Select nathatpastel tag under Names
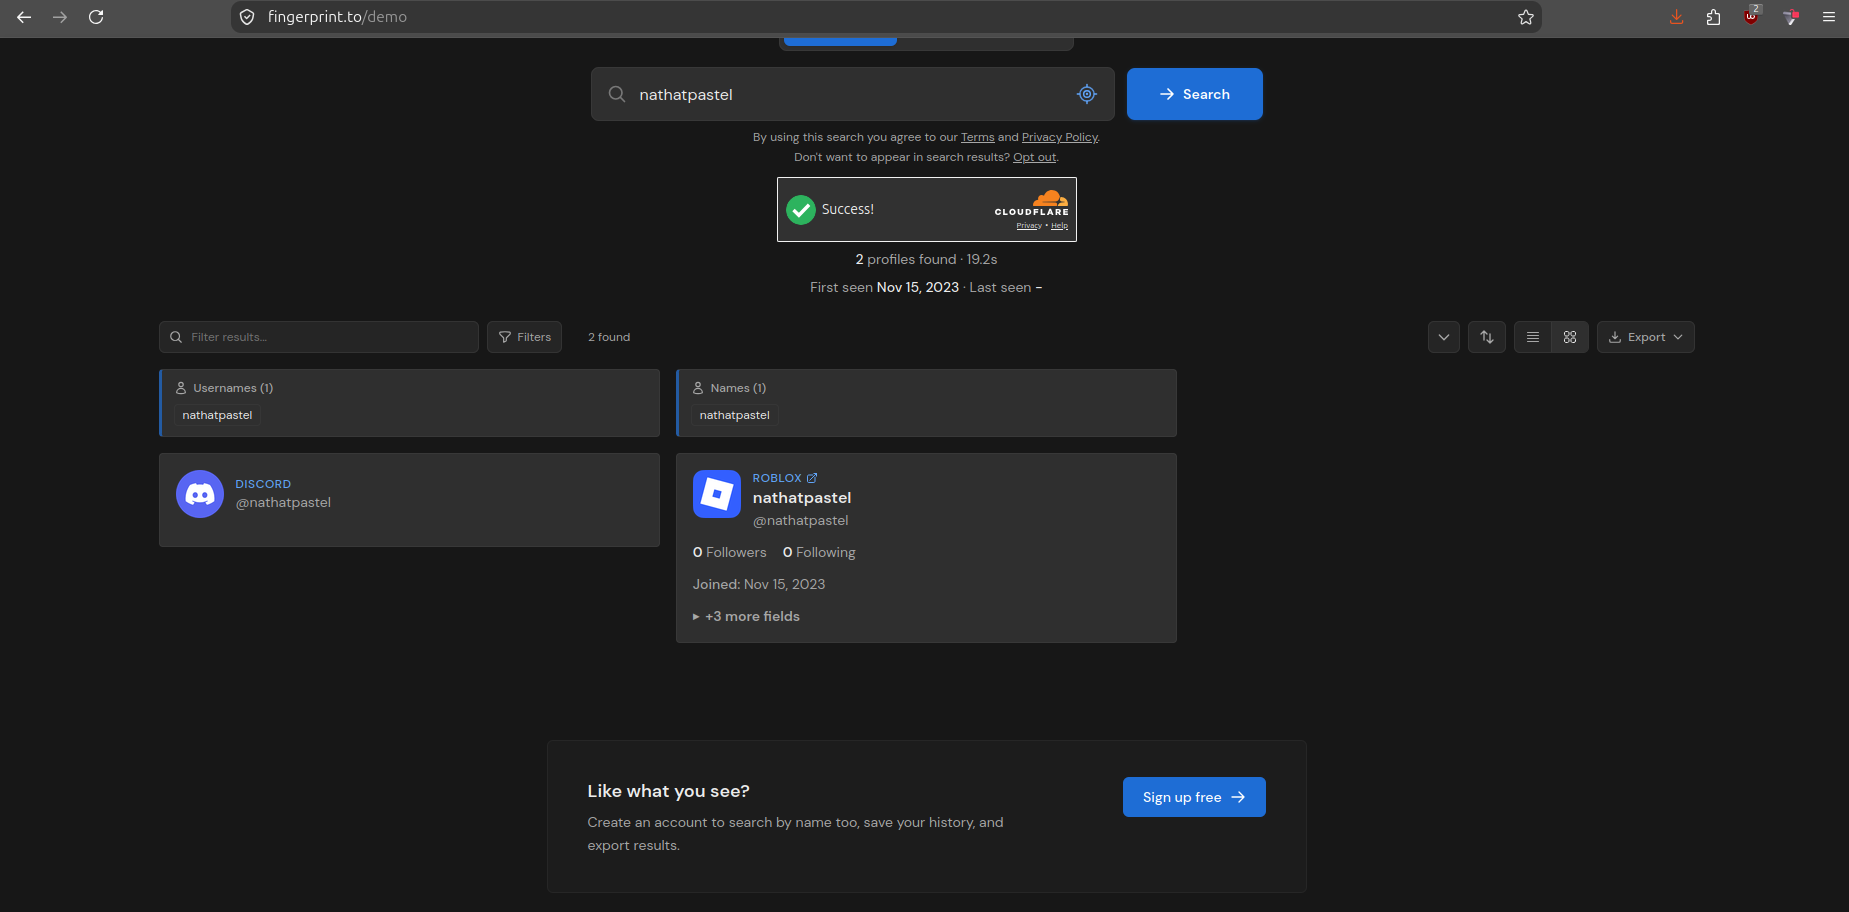1849x912 pixels. [735, 415]
